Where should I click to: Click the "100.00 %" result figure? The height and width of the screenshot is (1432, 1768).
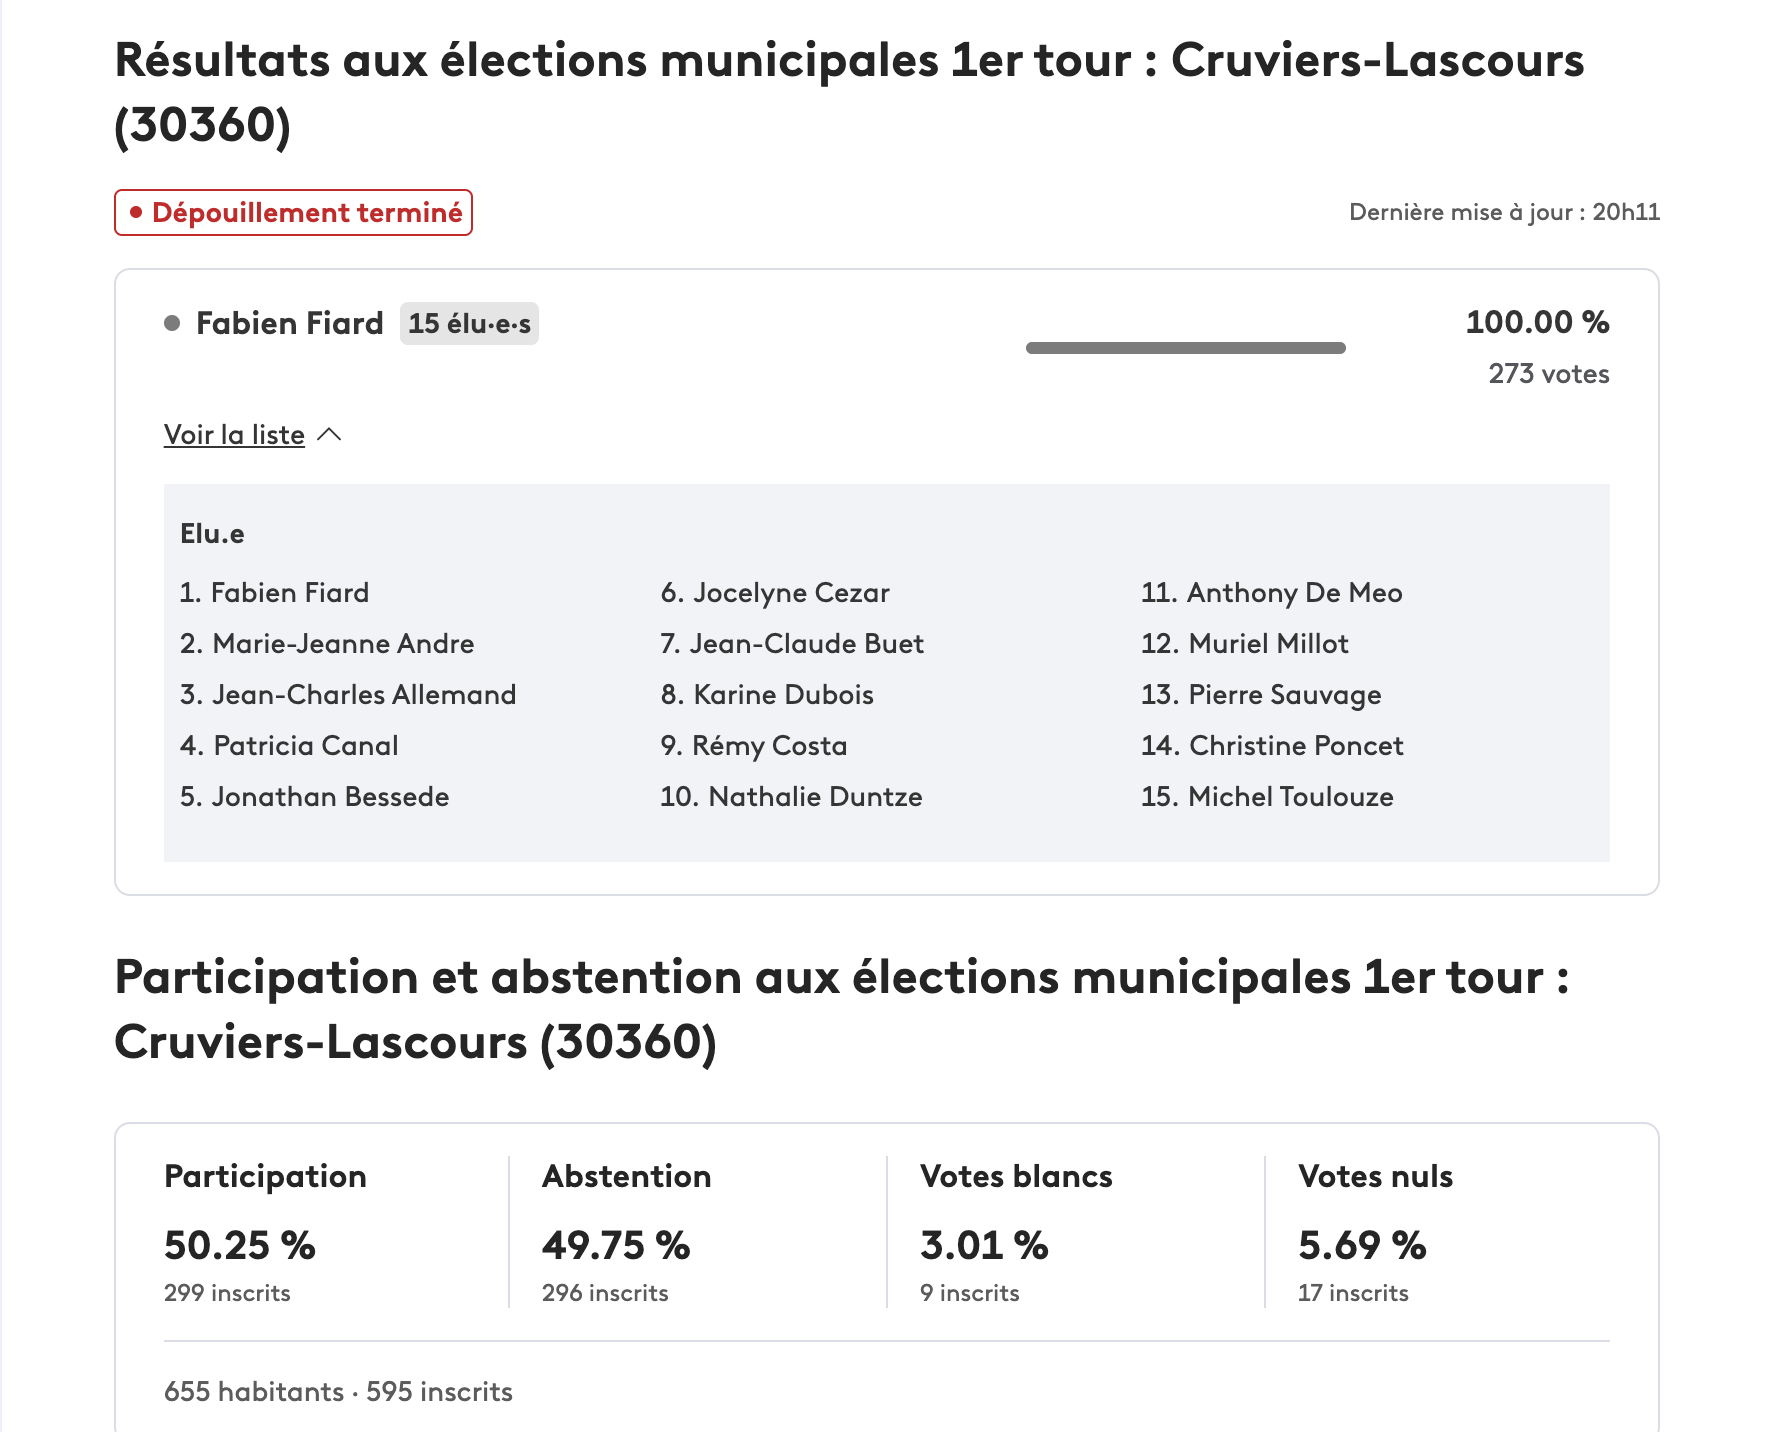pyautogui.click(x=1537, y=322)
